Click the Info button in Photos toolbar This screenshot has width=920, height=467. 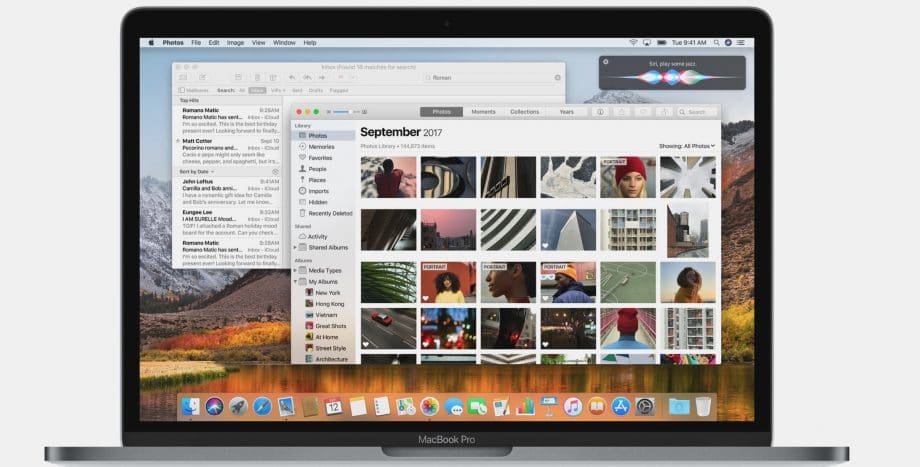(600, 111)
